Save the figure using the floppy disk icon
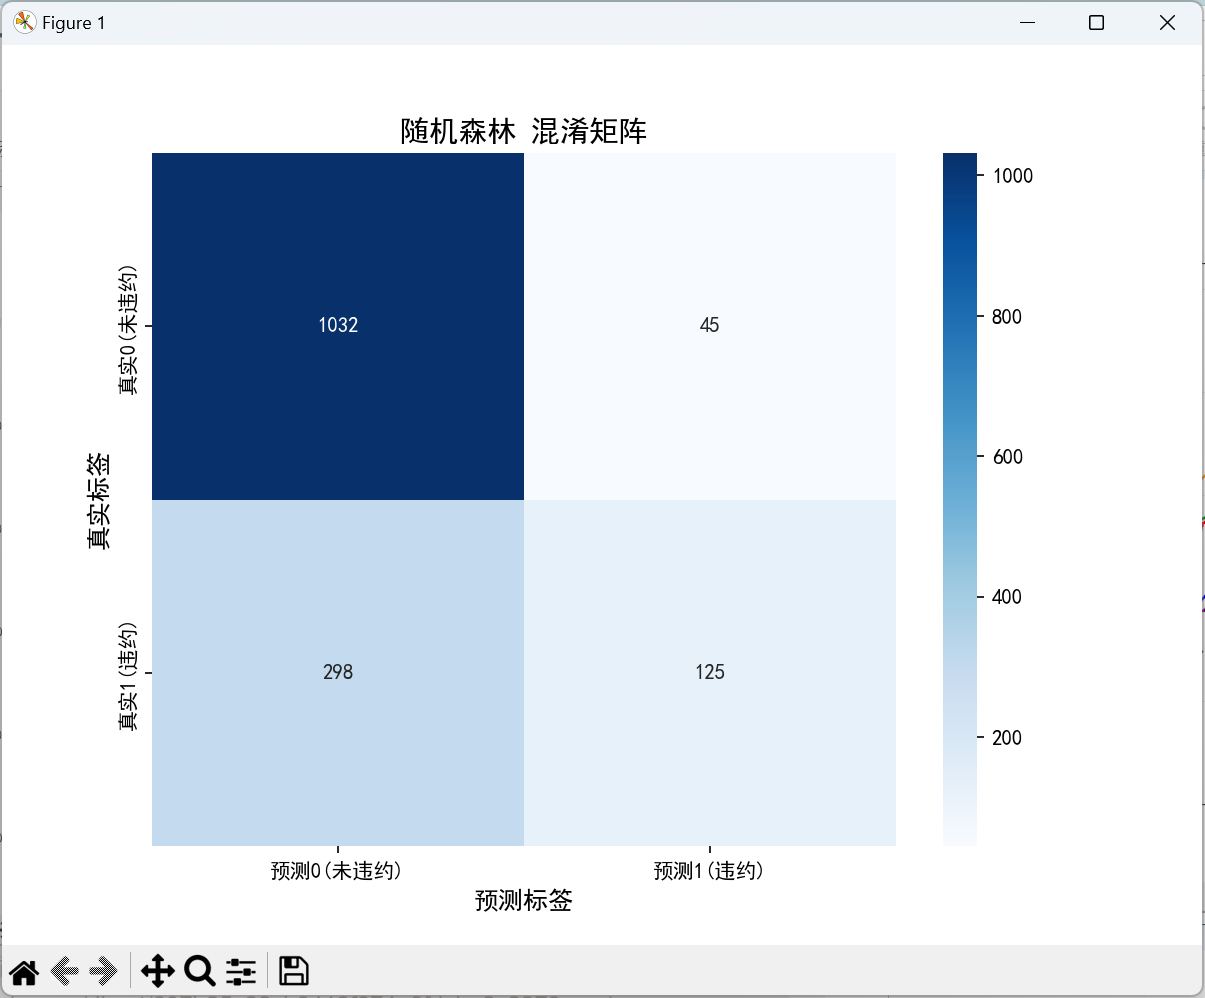The image size is (1205, 998). (292, 970)
